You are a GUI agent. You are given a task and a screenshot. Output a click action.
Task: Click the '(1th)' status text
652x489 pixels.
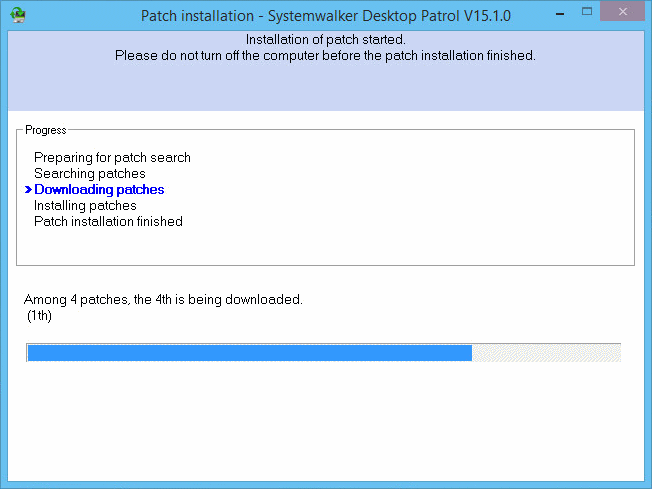click(39, 316)
